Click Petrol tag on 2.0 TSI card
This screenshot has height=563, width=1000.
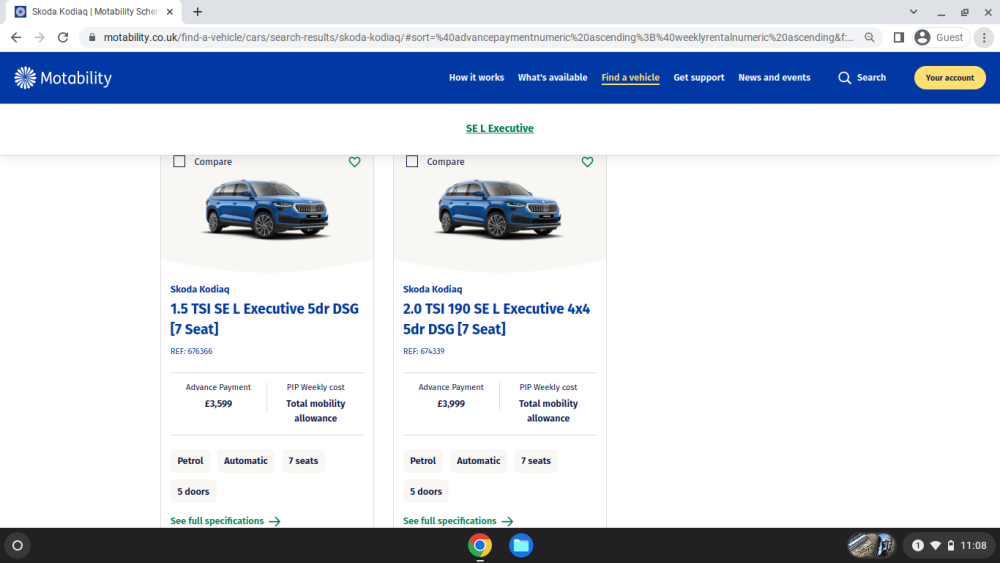pyautogui.click(x=423, y=461)
